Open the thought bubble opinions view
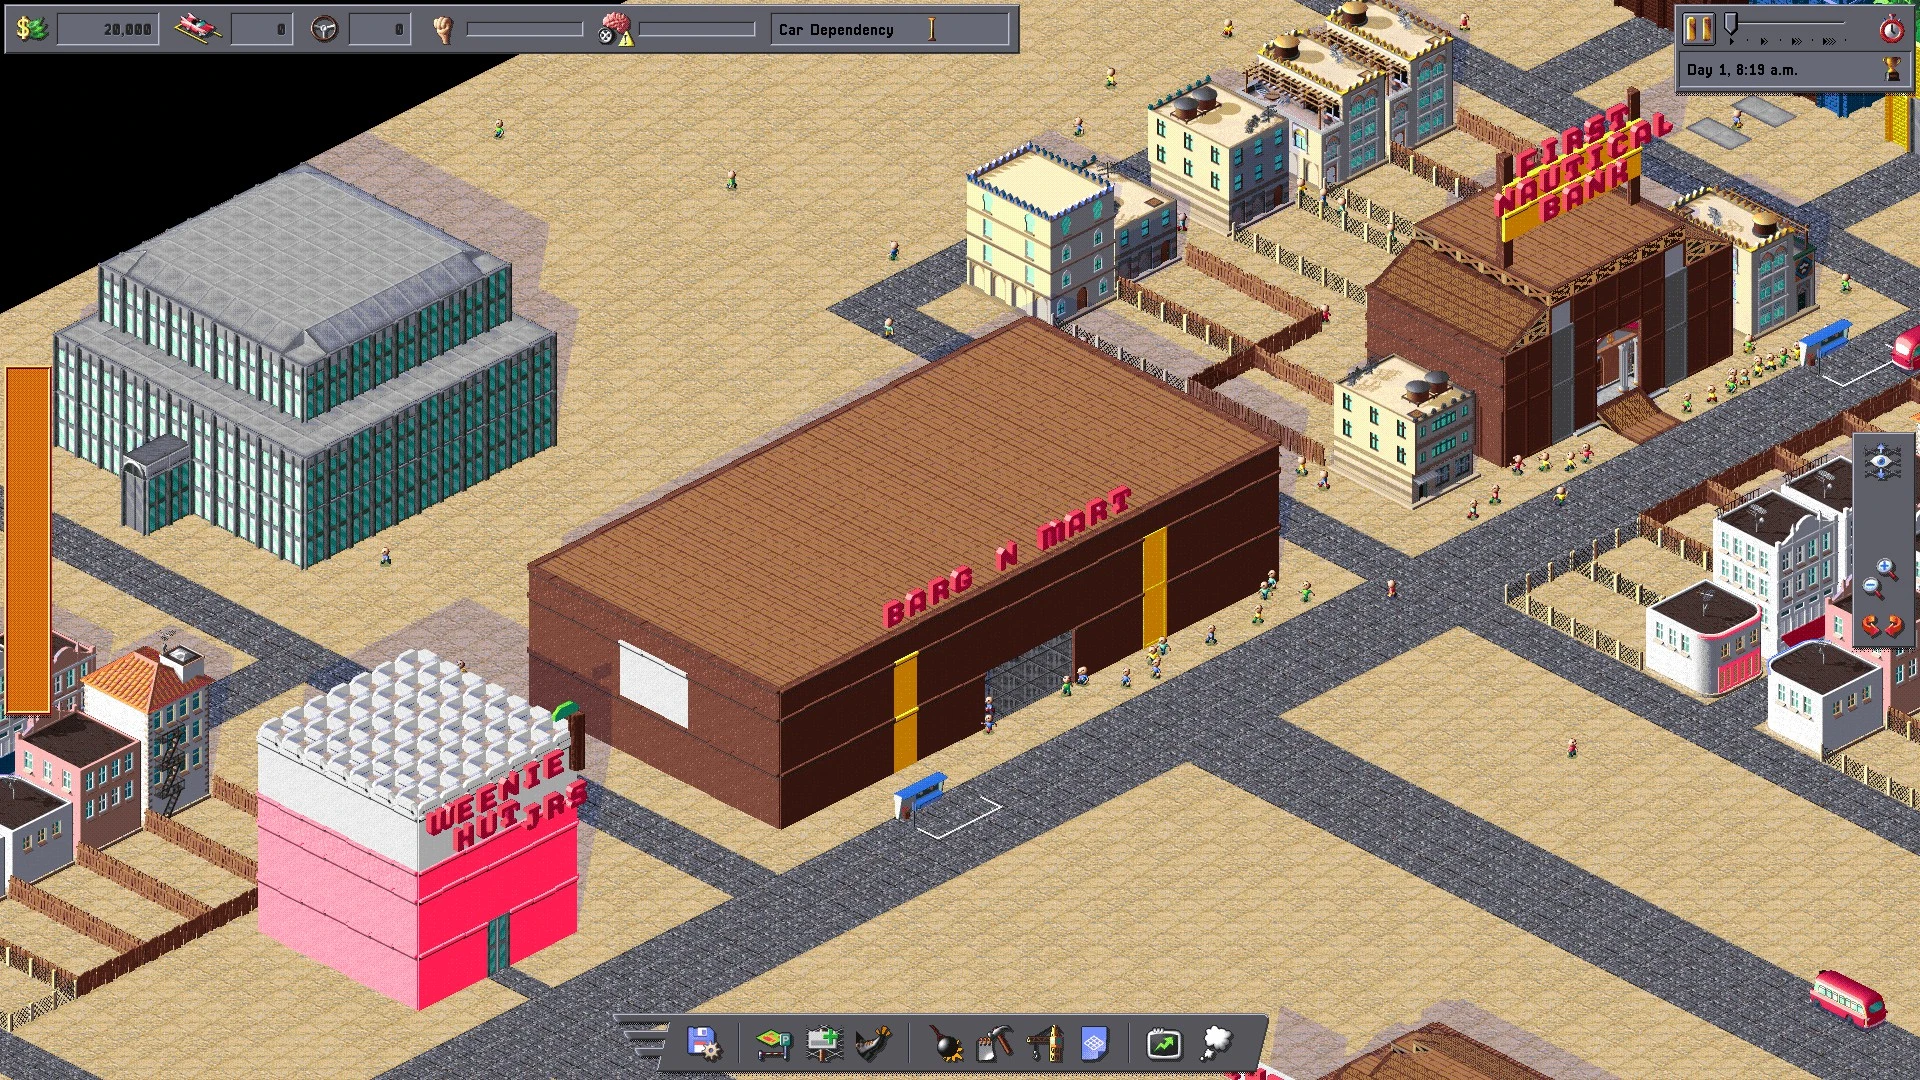Viewport: 1920px width, 1080px height. coord(1216,1043)
